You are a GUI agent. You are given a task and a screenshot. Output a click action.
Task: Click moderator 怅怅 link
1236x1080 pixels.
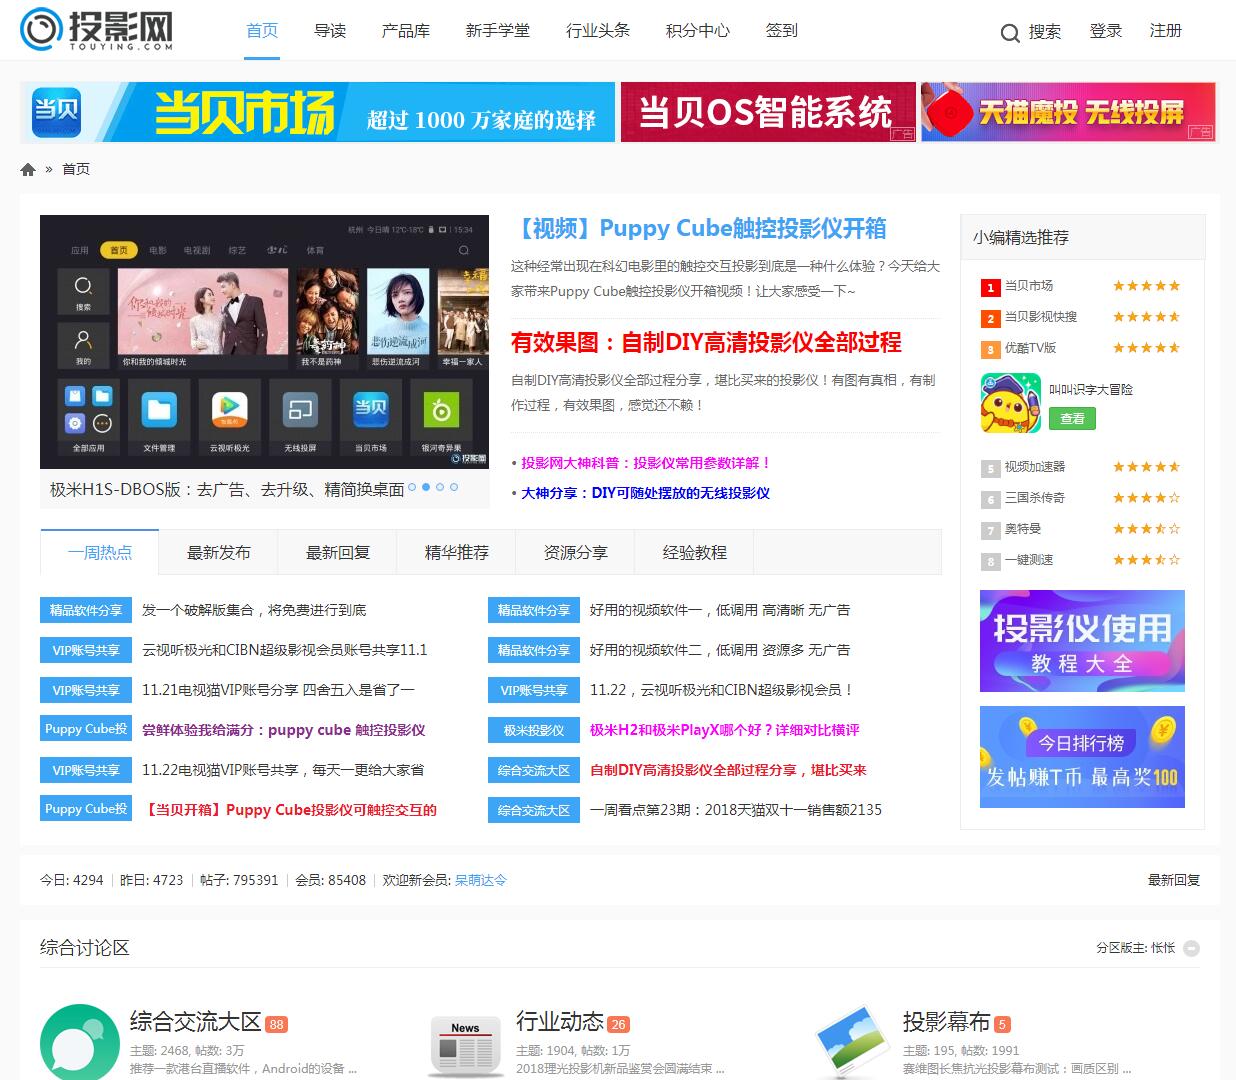click(1163, 948)
